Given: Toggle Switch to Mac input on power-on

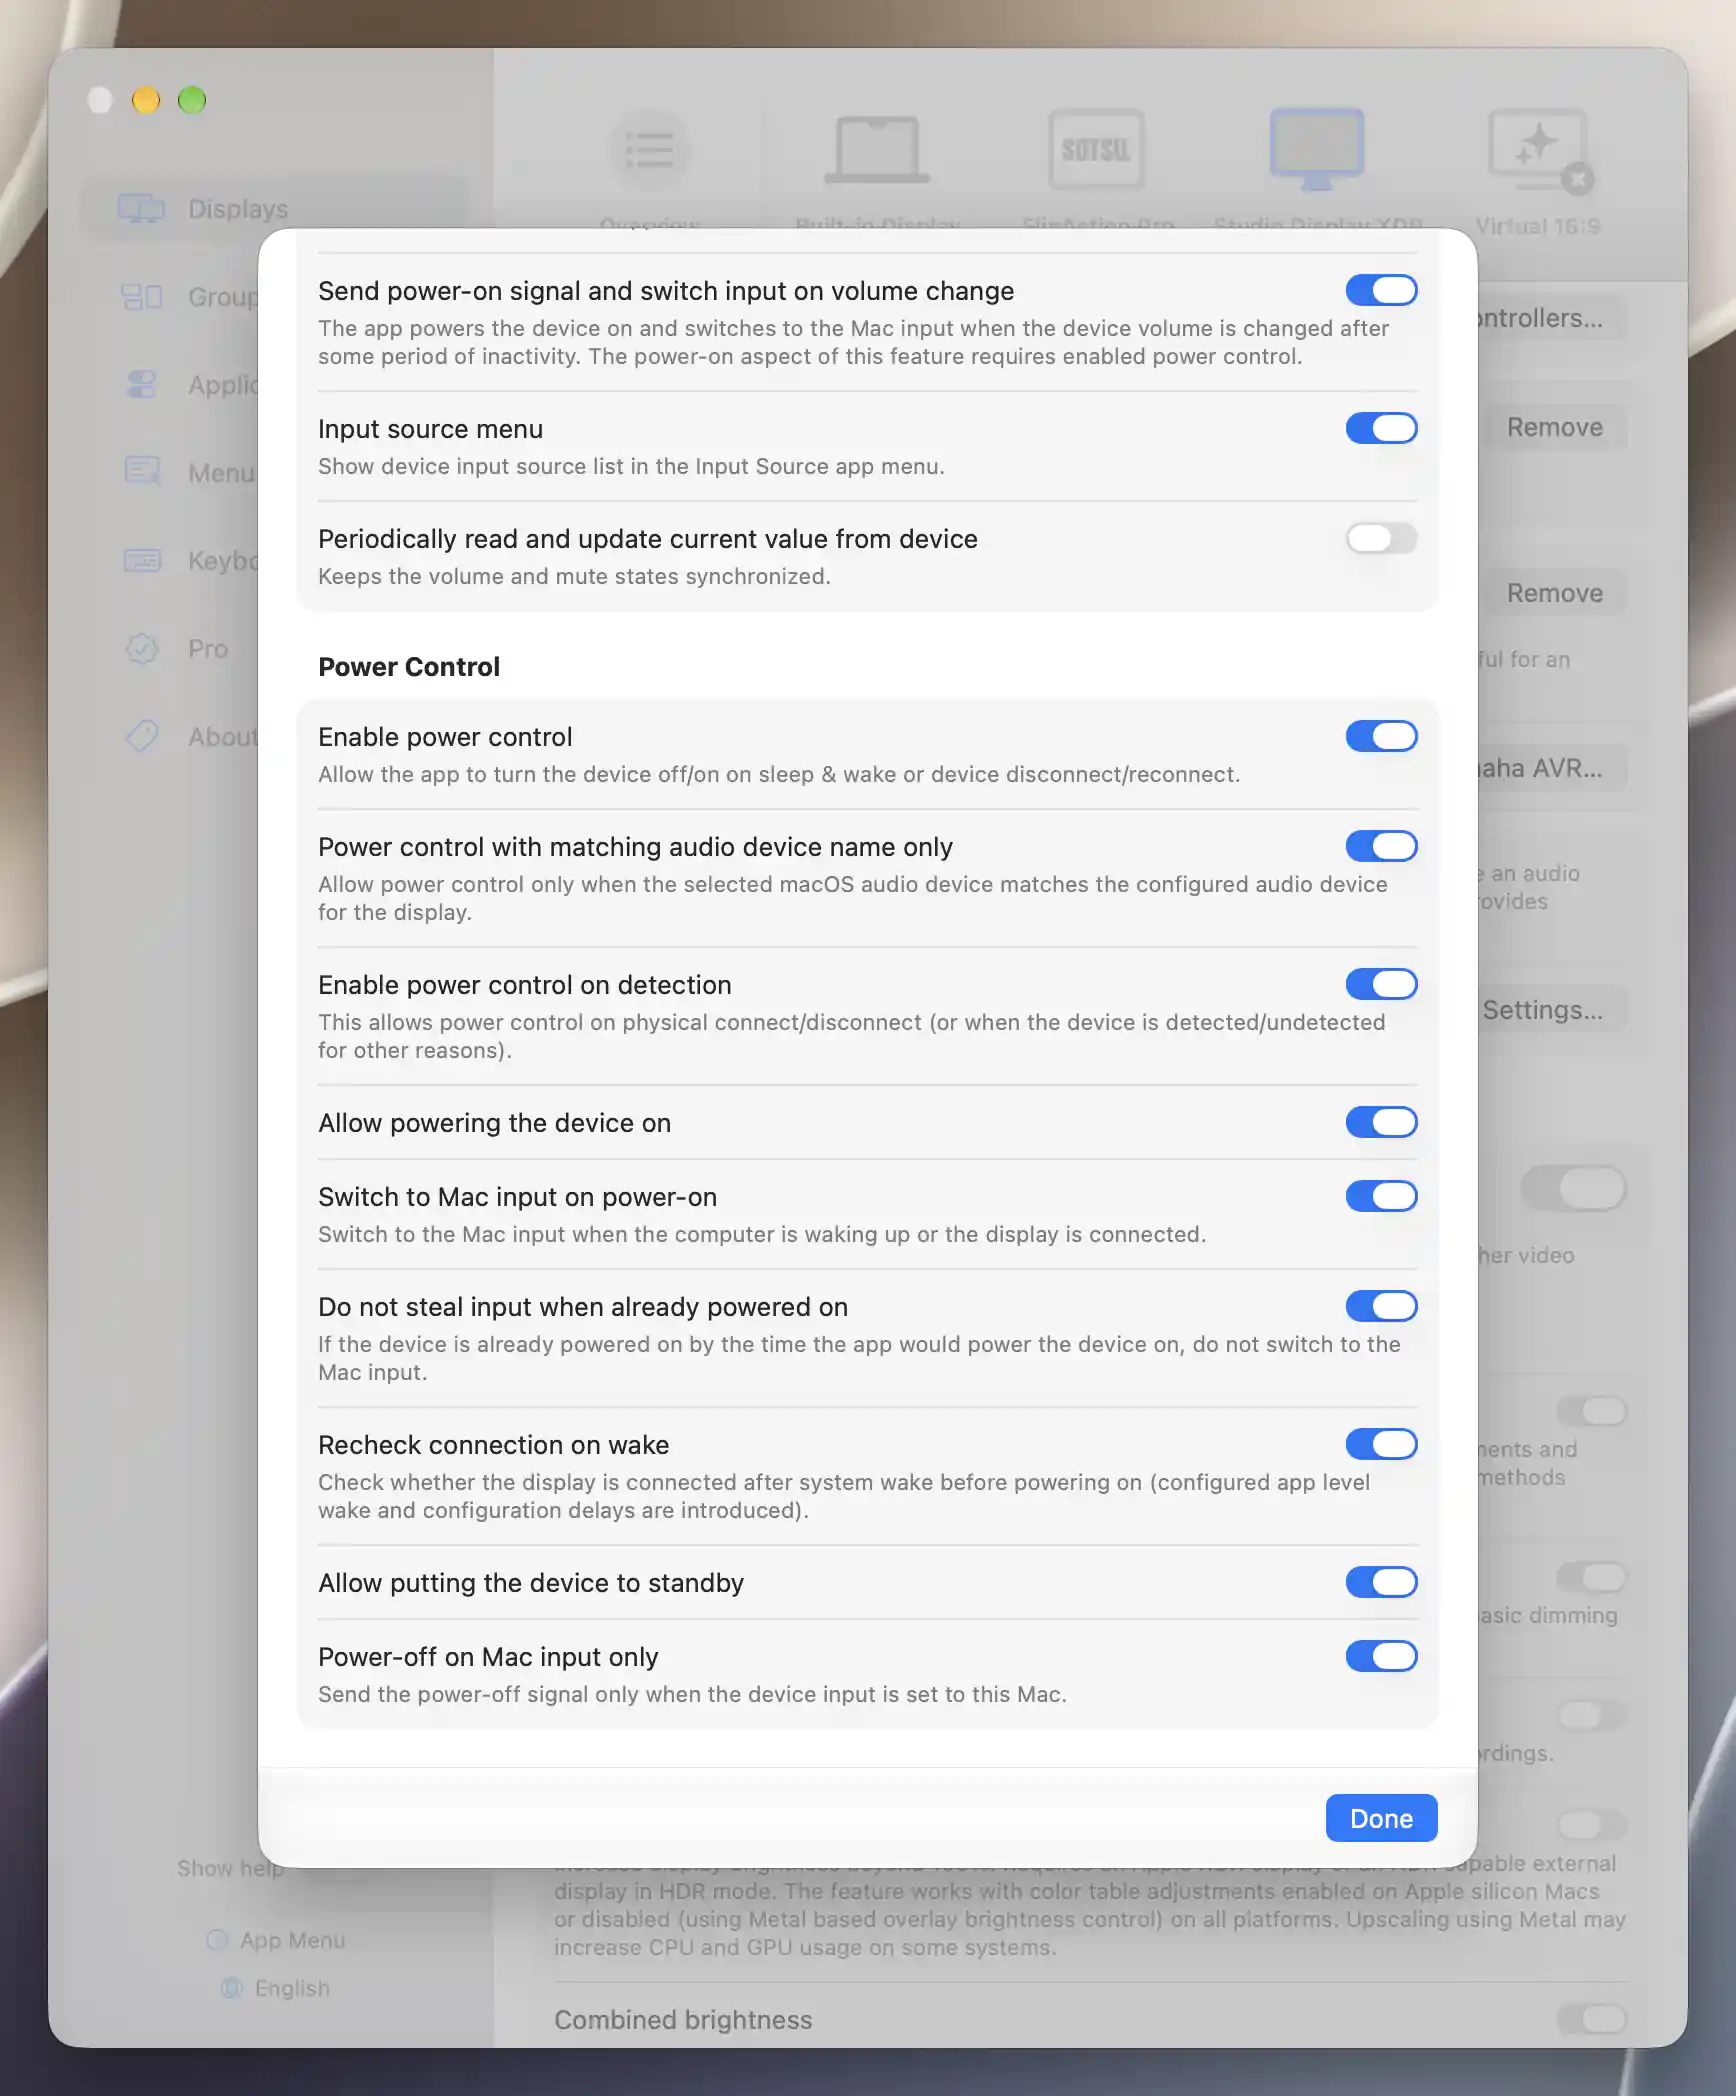Looking at the screenshot, I should coord(1381,1197).
